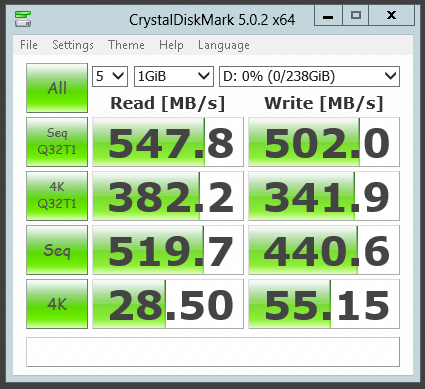Click the CrystalDiskMark app icon in title bar
Screen dimensions: 425x389
(x=23, y=19)
